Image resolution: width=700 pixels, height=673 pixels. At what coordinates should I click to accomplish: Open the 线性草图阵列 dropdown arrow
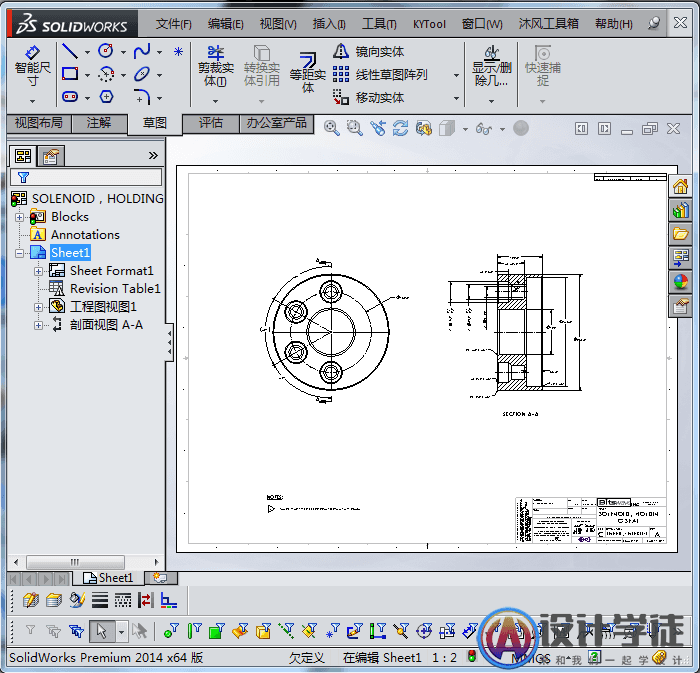456,75
